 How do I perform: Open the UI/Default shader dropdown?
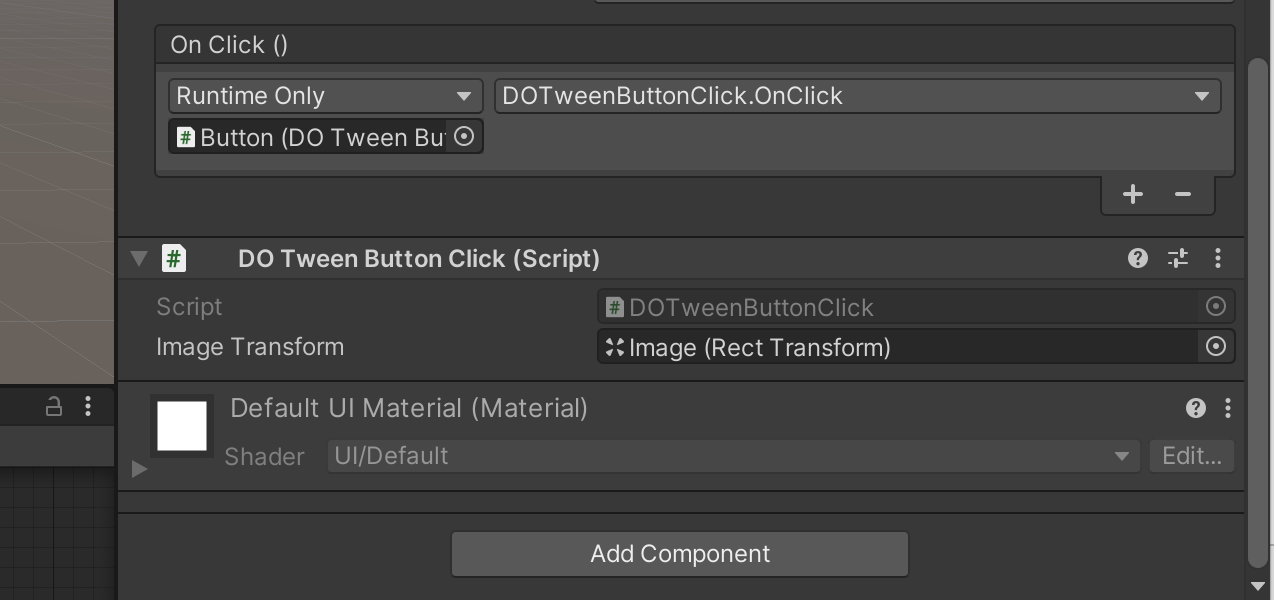coord(733,456)
